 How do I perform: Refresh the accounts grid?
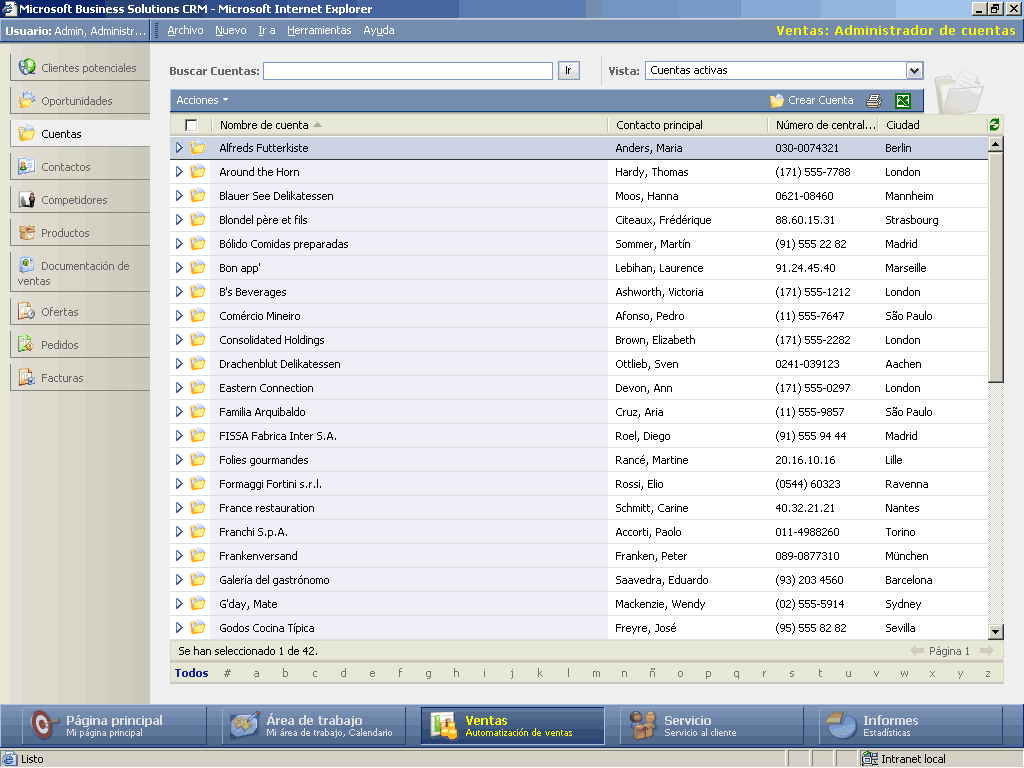pos(994,125)
